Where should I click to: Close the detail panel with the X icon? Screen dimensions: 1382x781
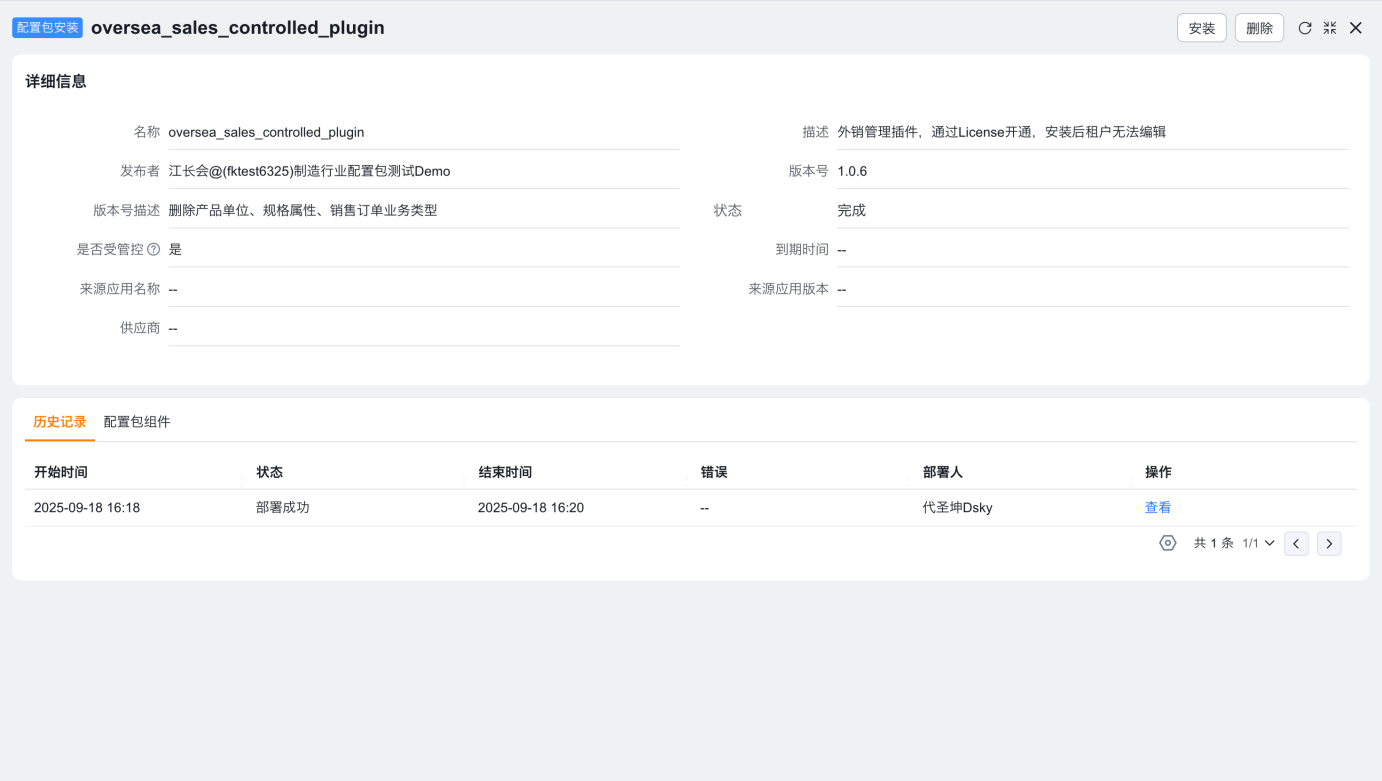tap(1356, 28)
